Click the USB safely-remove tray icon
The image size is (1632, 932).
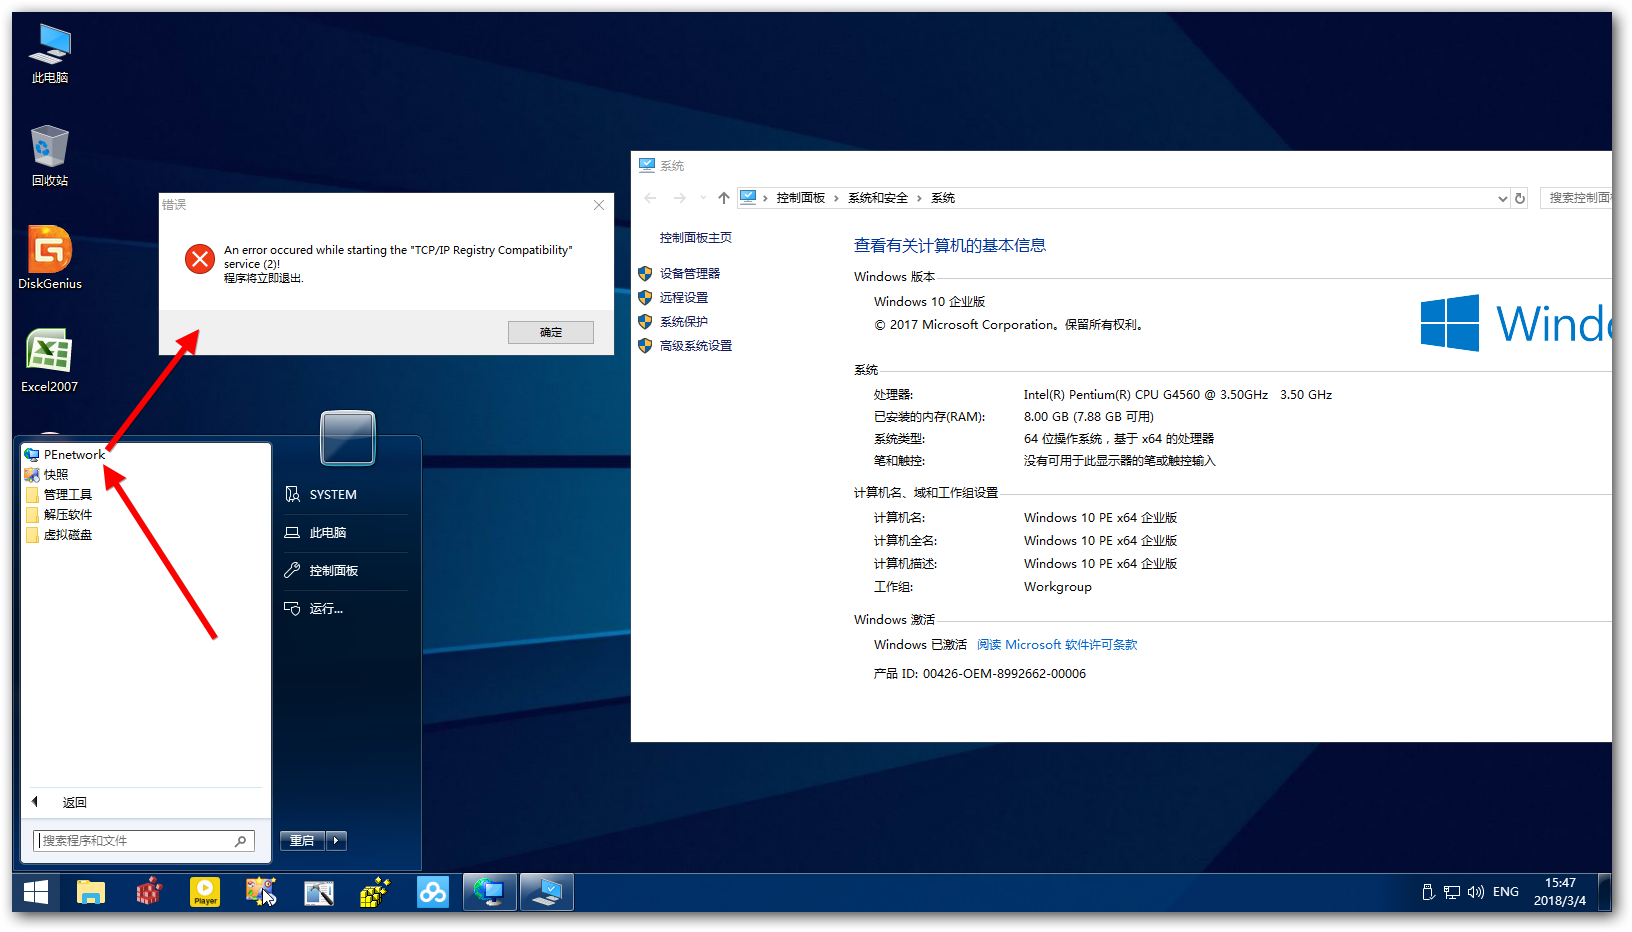pos(1428,892)
